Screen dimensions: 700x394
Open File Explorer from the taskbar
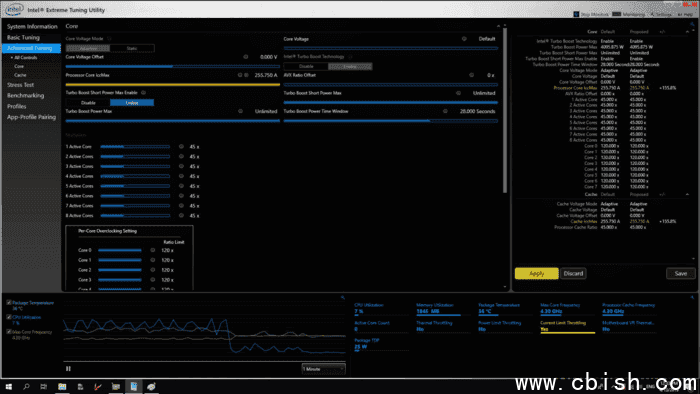[x=62, y=386]
